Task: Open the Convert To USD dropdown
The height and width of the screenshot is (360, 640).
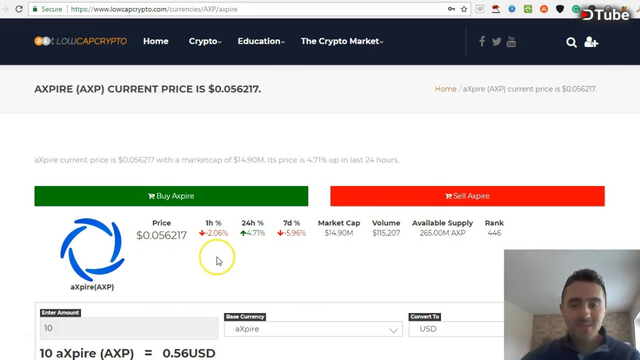Action: [456, 329]
